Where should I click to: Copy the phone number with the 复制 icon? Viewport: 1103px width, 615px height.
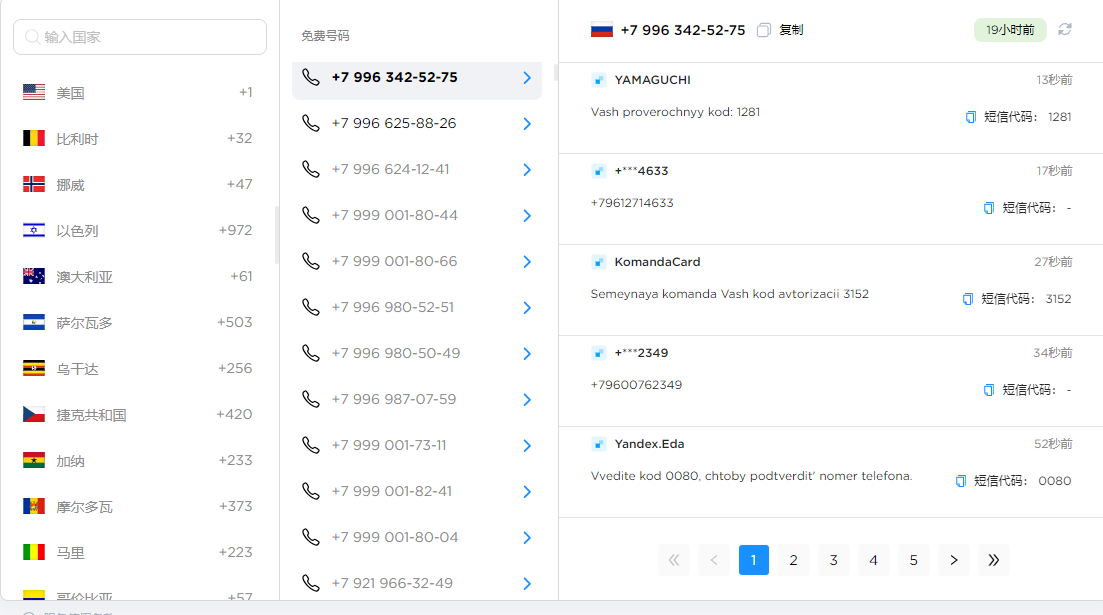point(763,30)
